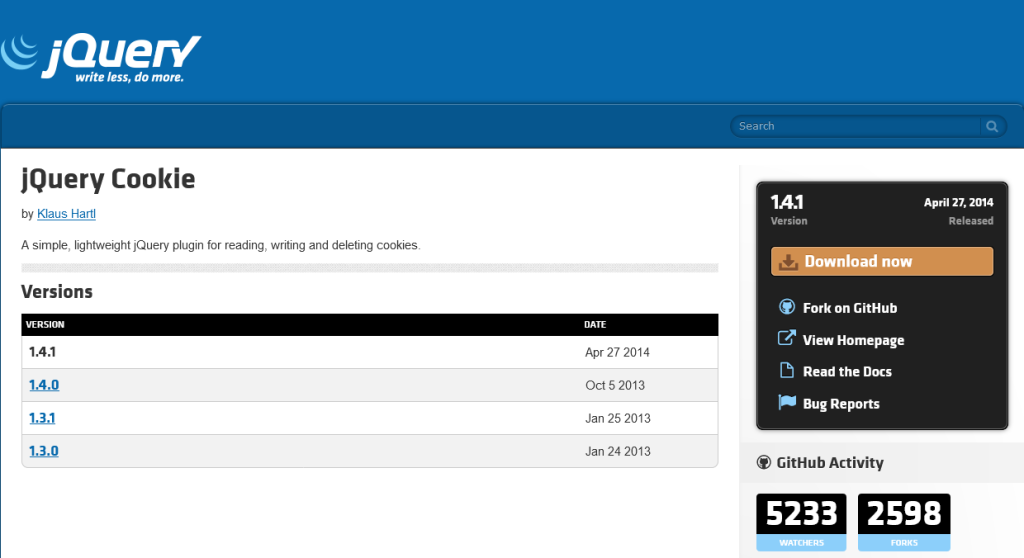Click the jQuery Cookie page title
Viewport: 1024px width, 558px height.
point(108,179)
